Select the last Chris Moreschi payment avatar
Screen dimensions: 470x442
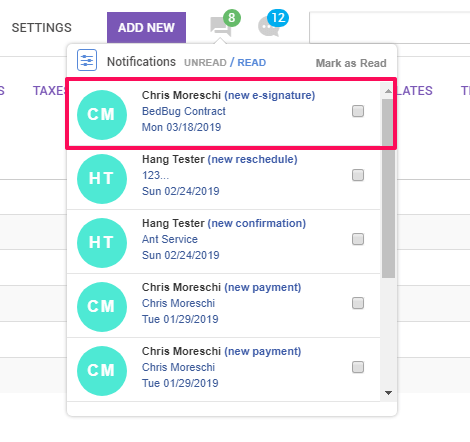[x=102, y=371]
